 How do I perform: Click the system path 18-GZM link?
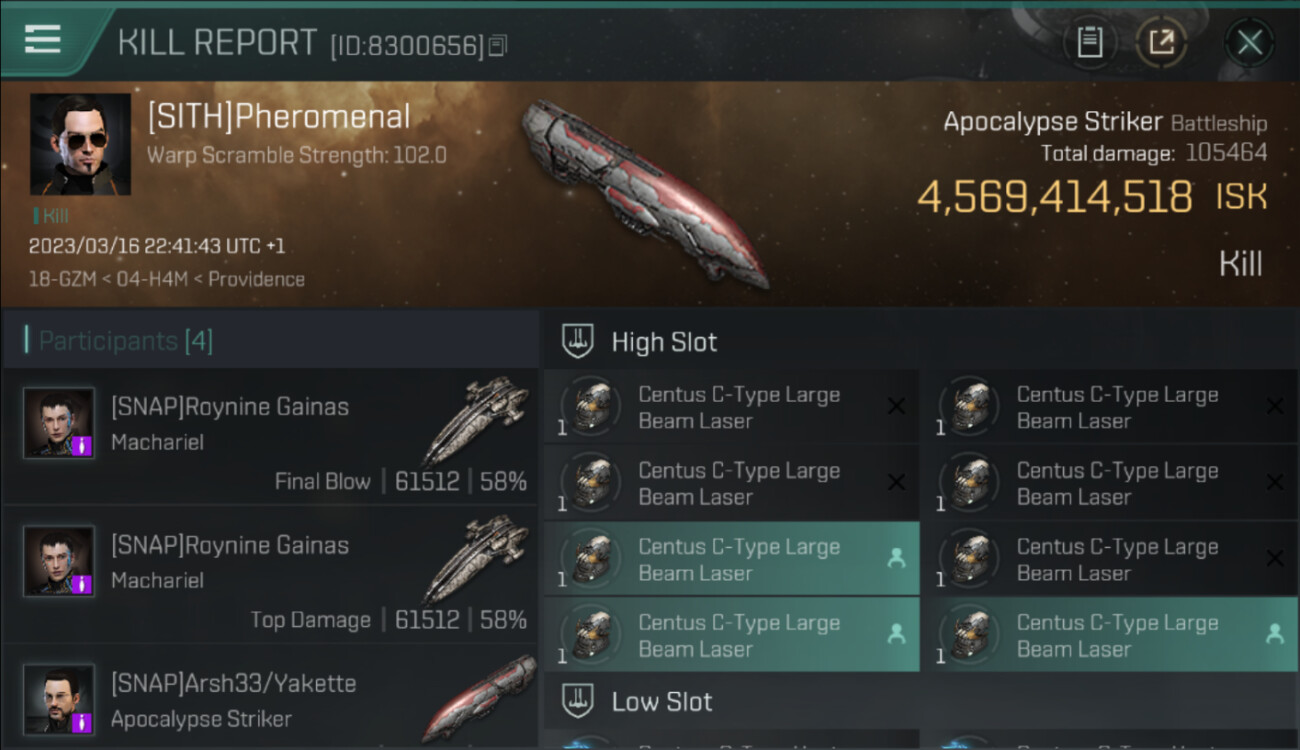pos(57,279)
